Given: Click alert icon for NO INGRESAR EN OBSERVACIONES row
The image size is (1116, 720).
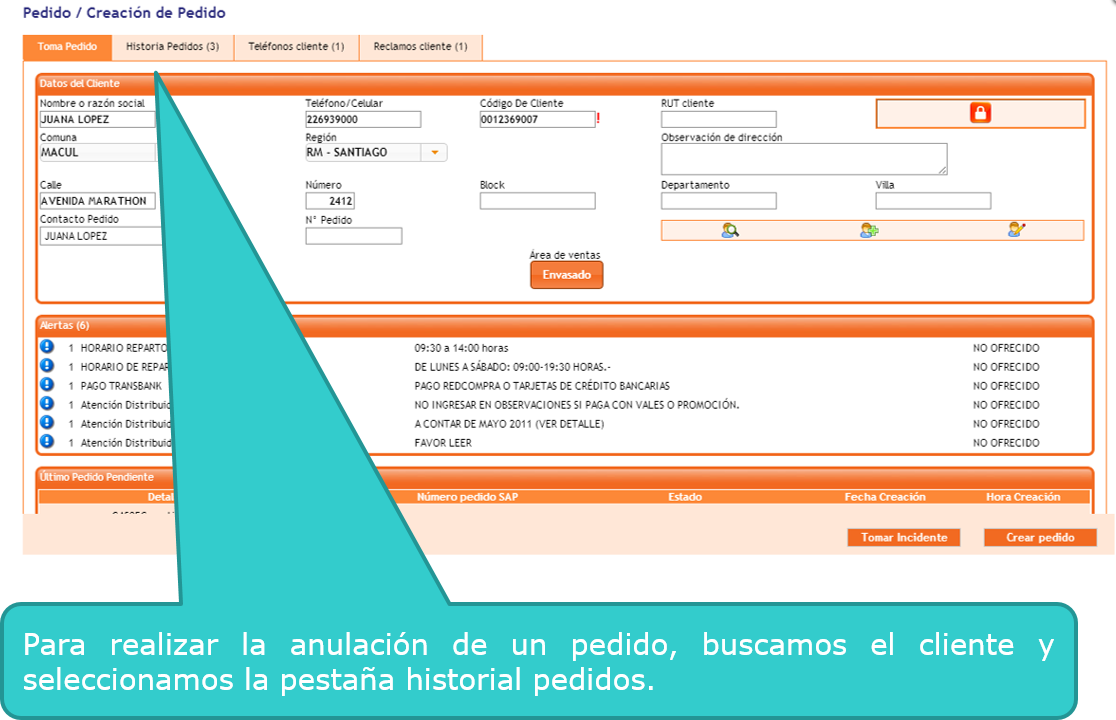Looking at the screenshot, I should point(47,403).
